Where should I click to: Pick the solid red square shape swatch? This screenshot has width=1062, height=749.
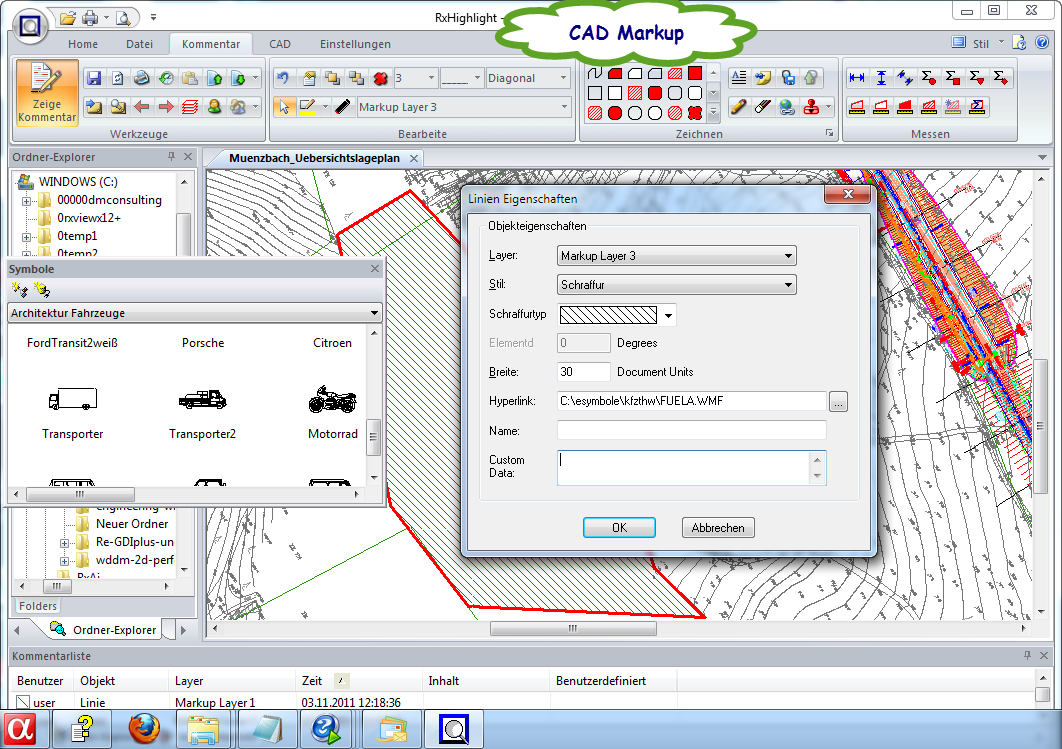[695, 74]
